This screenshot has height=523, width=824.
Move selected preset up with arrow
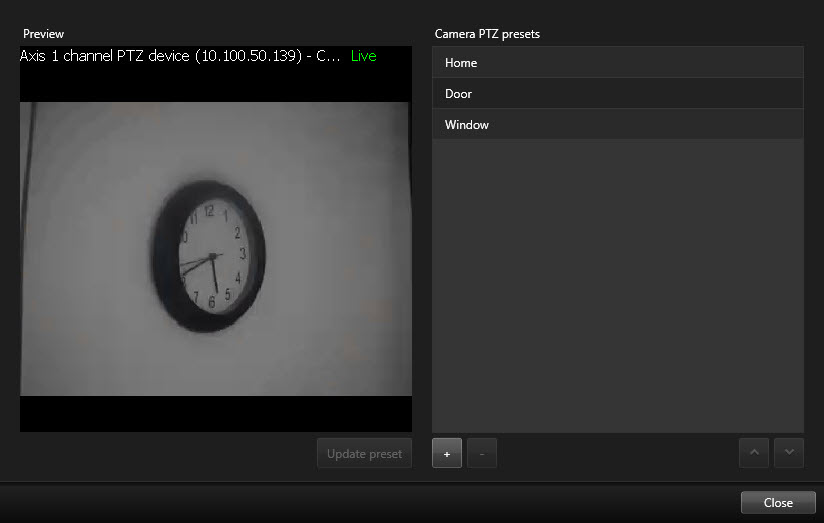coord(754,453)
